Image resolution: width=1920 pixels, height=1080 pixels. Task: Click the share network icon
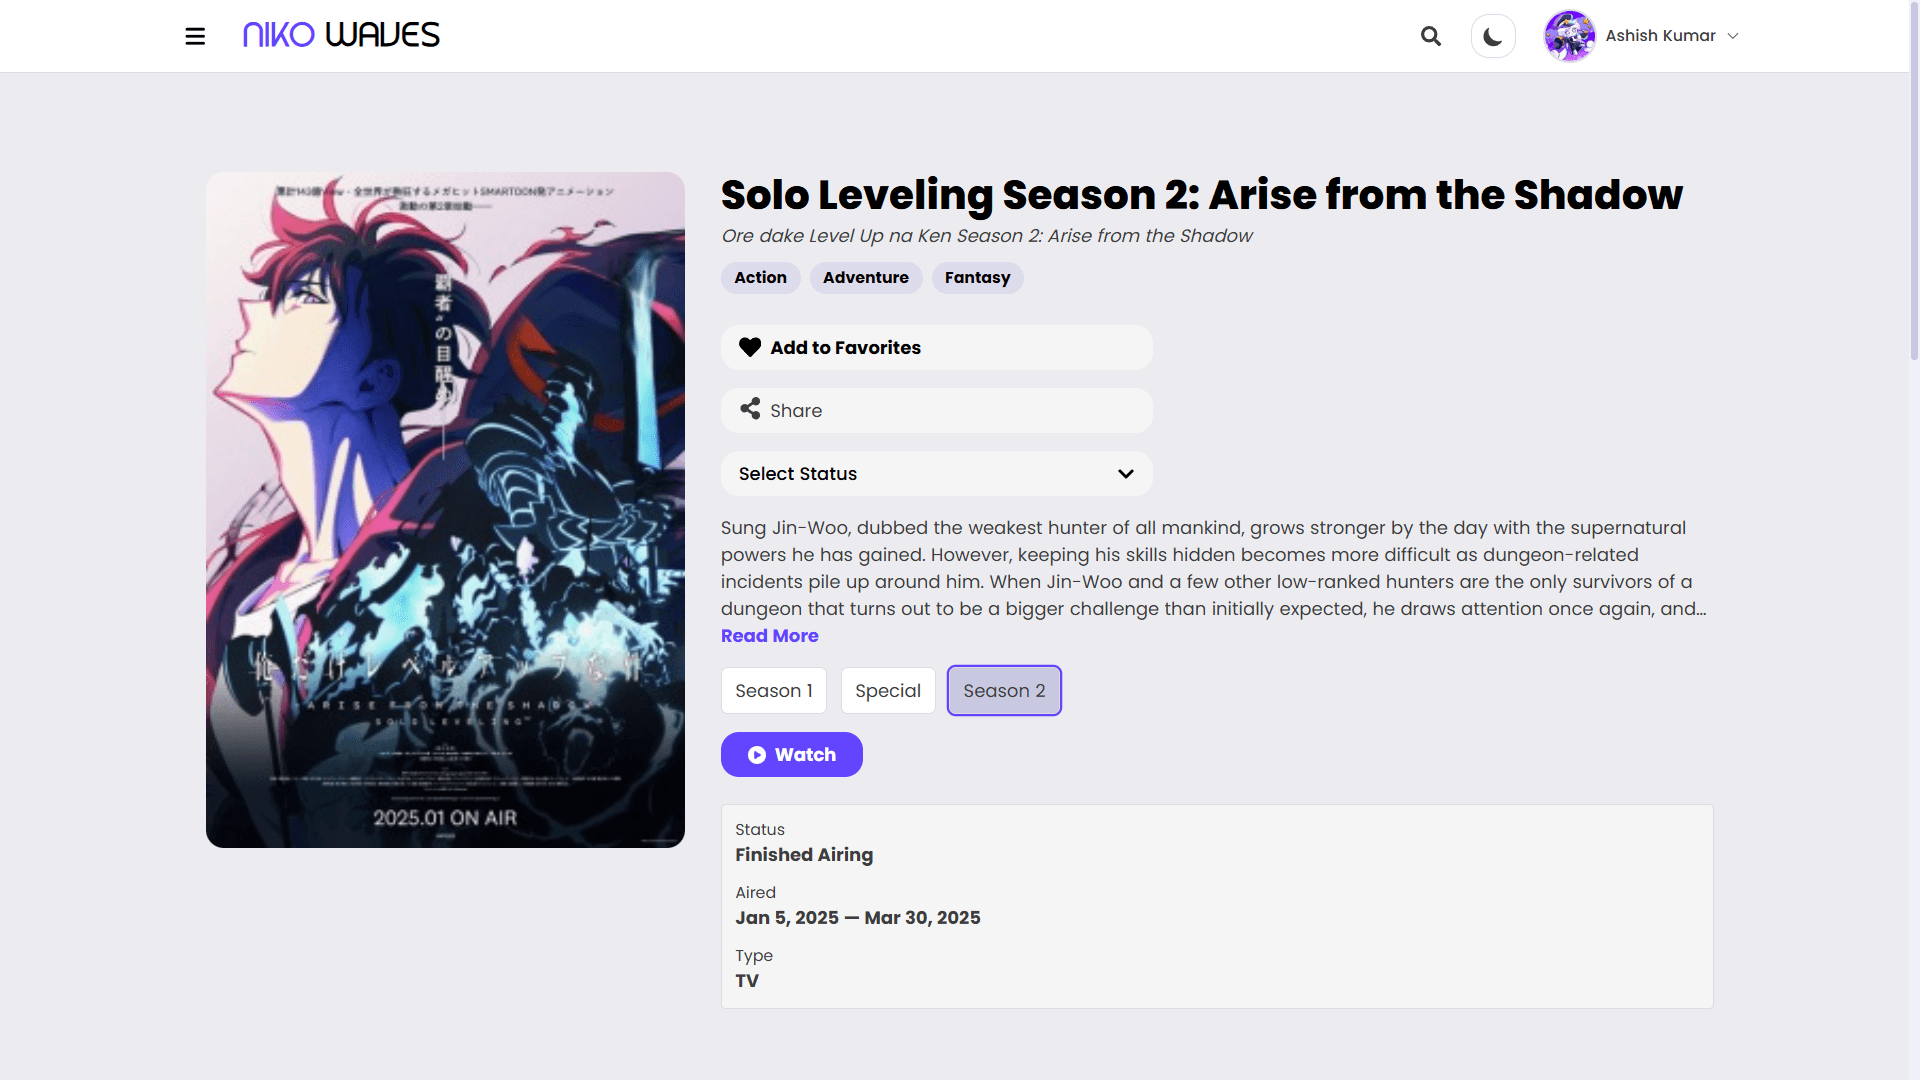point(750,409)
